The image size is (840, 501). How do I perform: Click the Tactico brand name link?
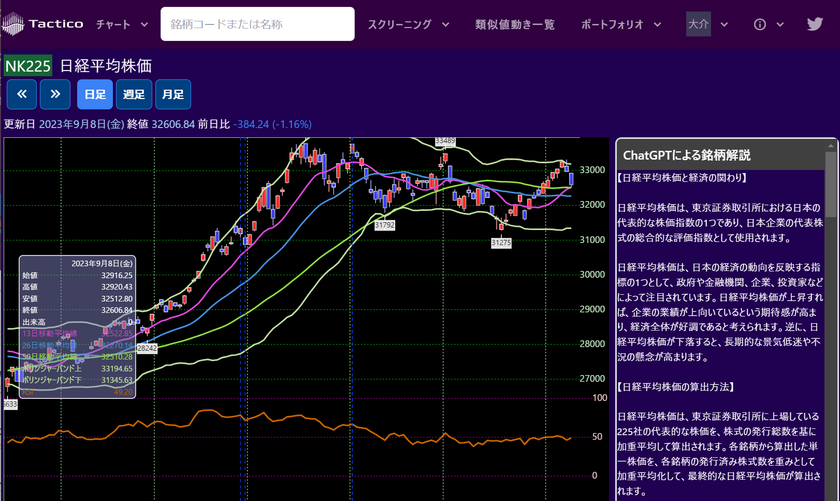[56, 24]
